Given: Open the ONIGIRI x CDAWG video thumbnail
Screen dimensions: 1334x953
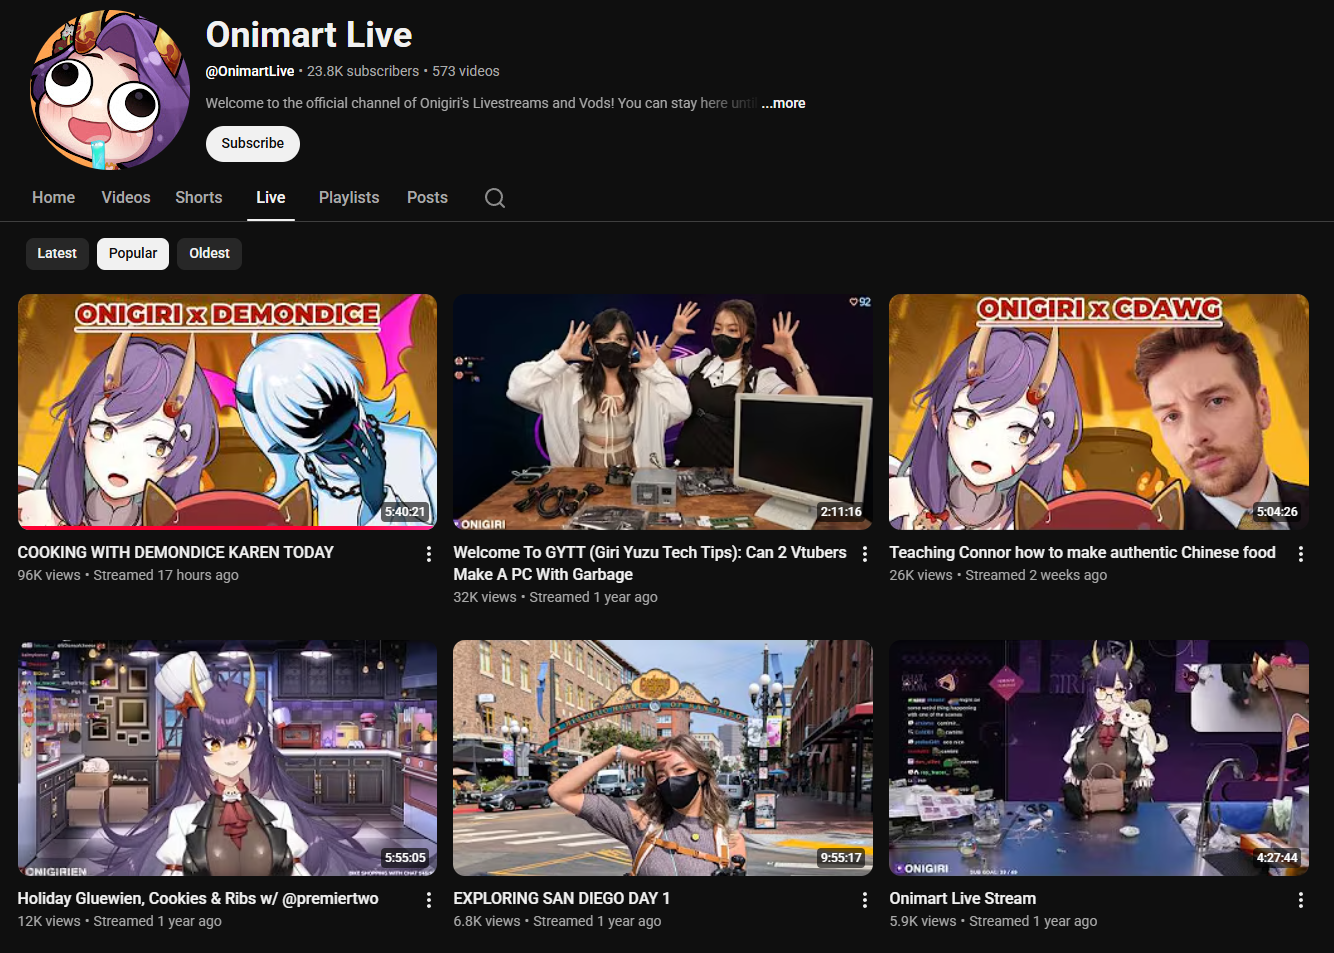Looking at the screenshot, I should [x=1099, y=412].
